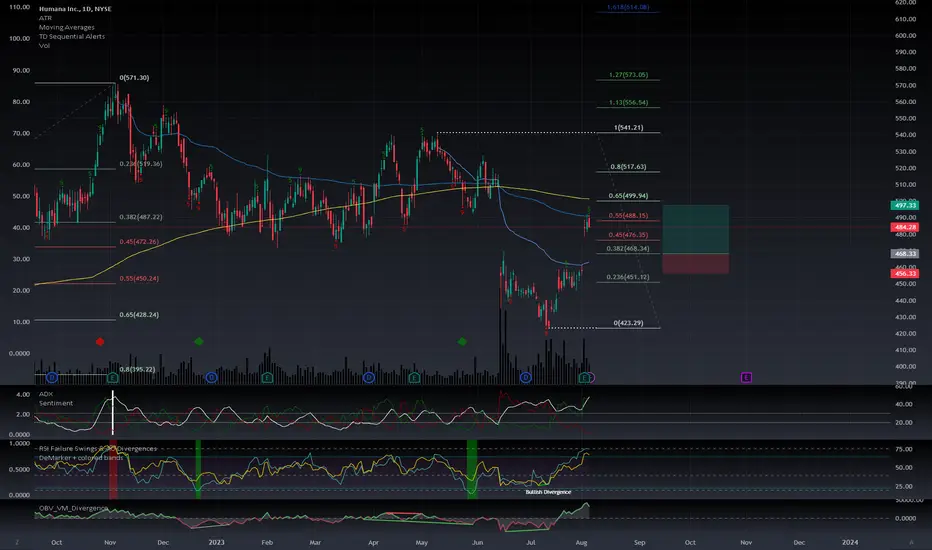Select the 0.382(487.22) left Fibonacci label
The height and width of the screenshot is (550, 932).
pos(141,217)
